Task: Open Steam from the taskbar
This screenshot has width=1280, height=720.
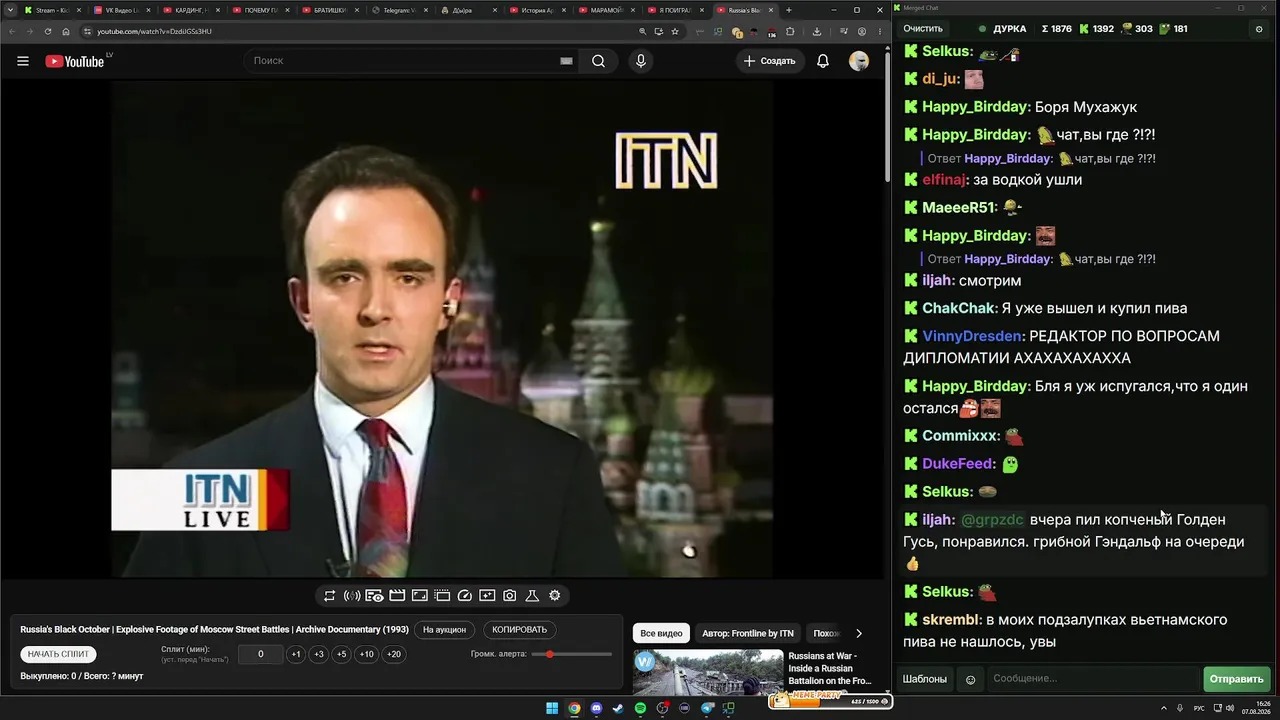Action: [x=619, y=708]
